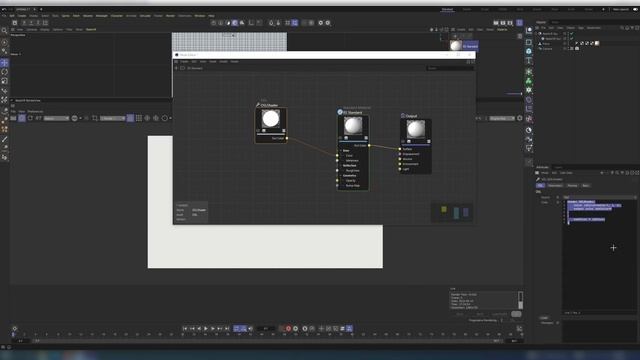The image size is (640, 360).
Task: Click the material preview thumbnail in Material Manager
Action: [456, 45]
